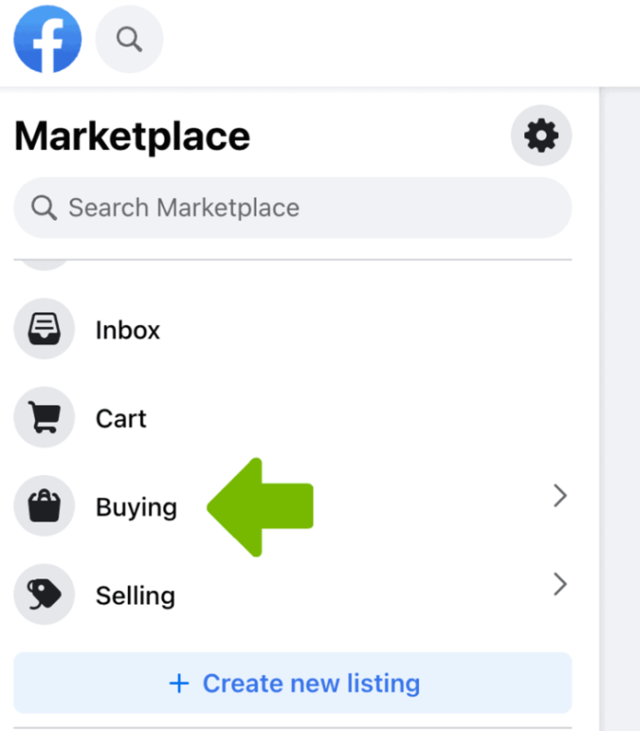Click the Facebook logo icon

coord(48,39)
